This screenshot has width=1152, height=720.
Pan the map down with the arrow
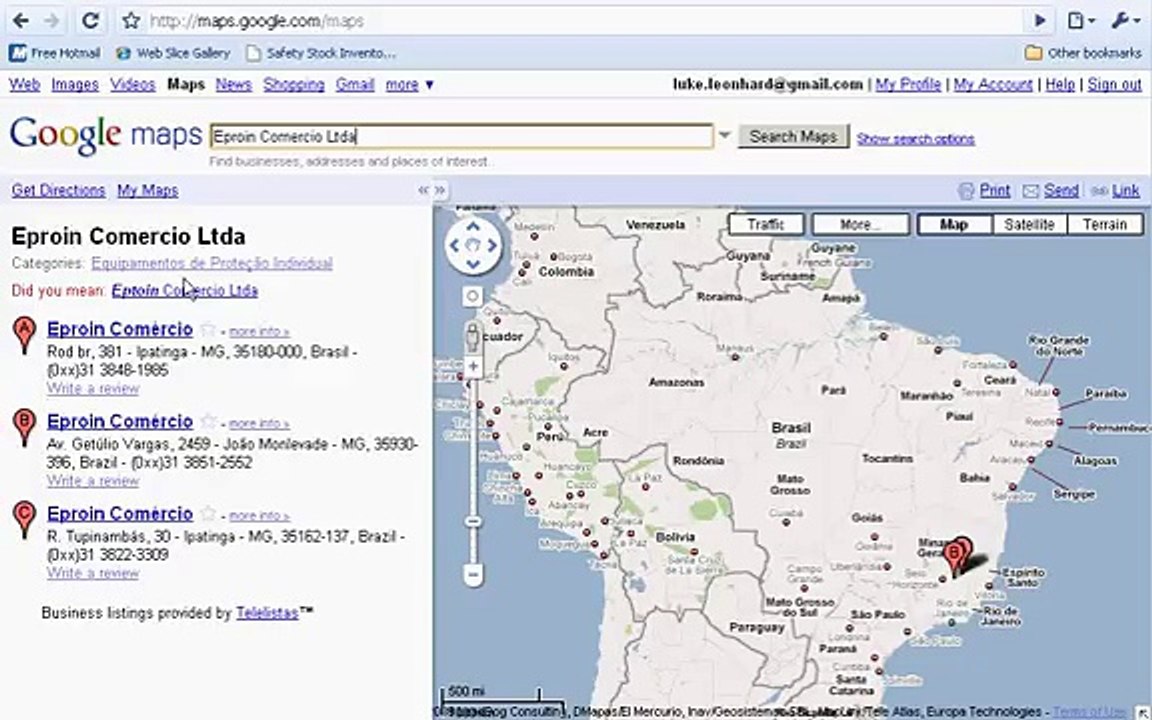[473, 264]
